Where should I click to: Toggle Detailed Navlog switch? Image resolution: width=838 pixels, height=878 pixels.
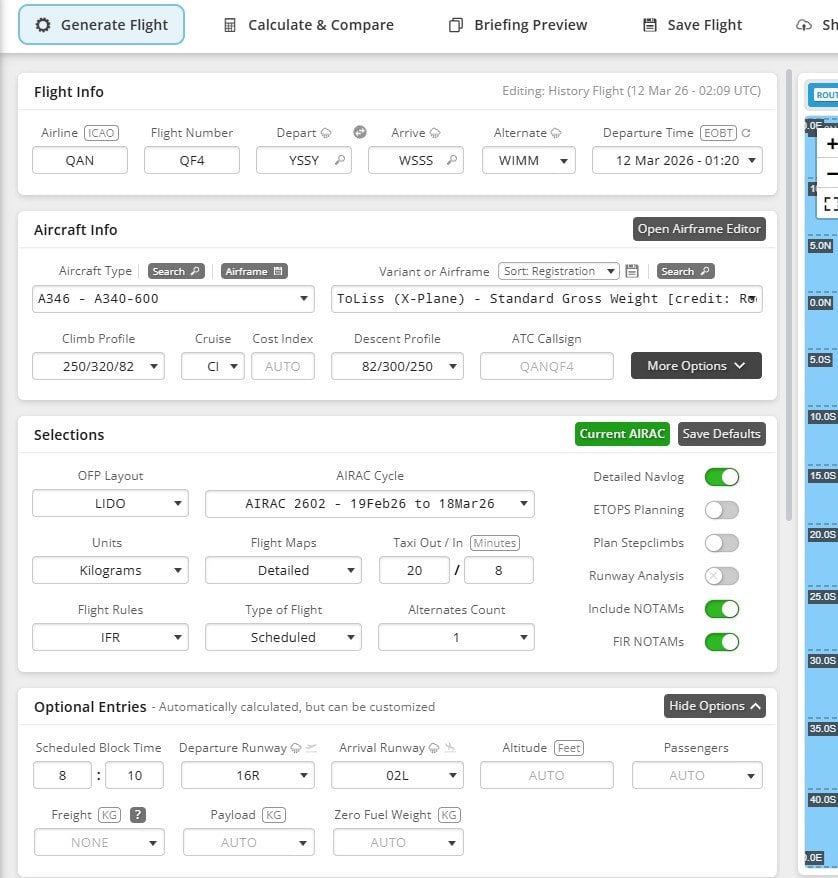[x=722, y=477]
